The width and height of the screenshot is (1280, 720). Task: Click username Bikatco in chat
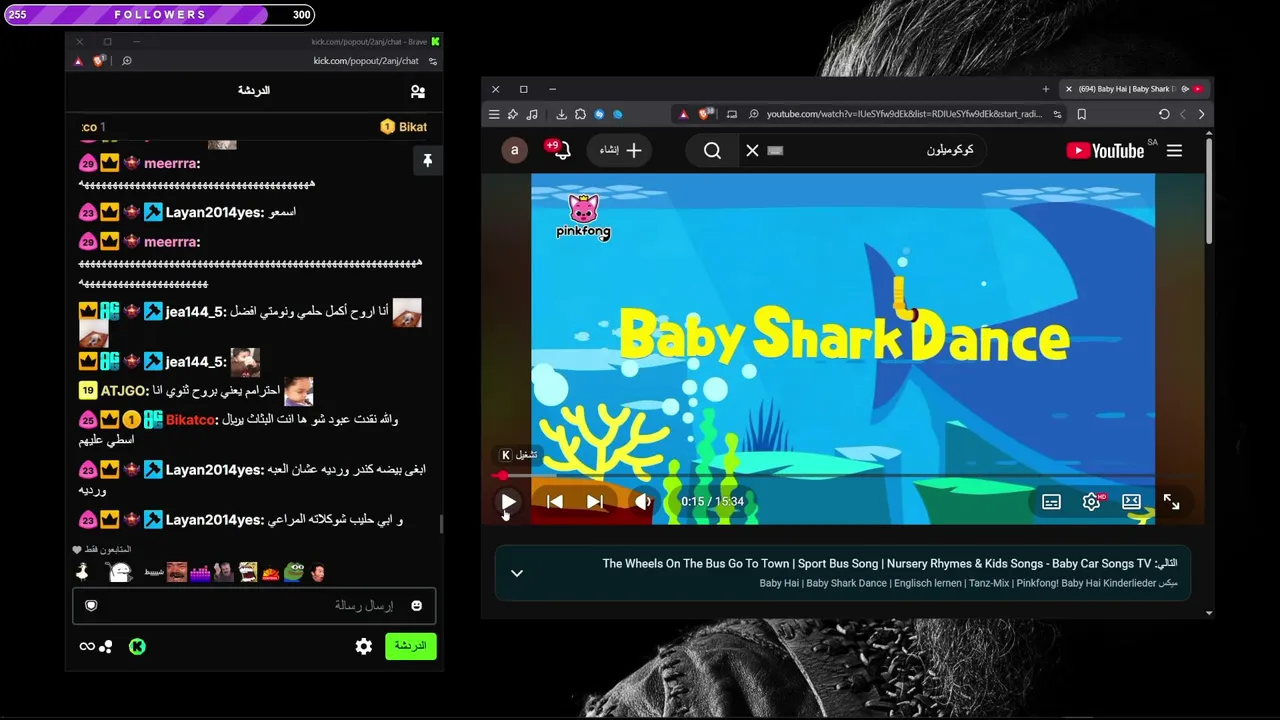click(190, 420)
